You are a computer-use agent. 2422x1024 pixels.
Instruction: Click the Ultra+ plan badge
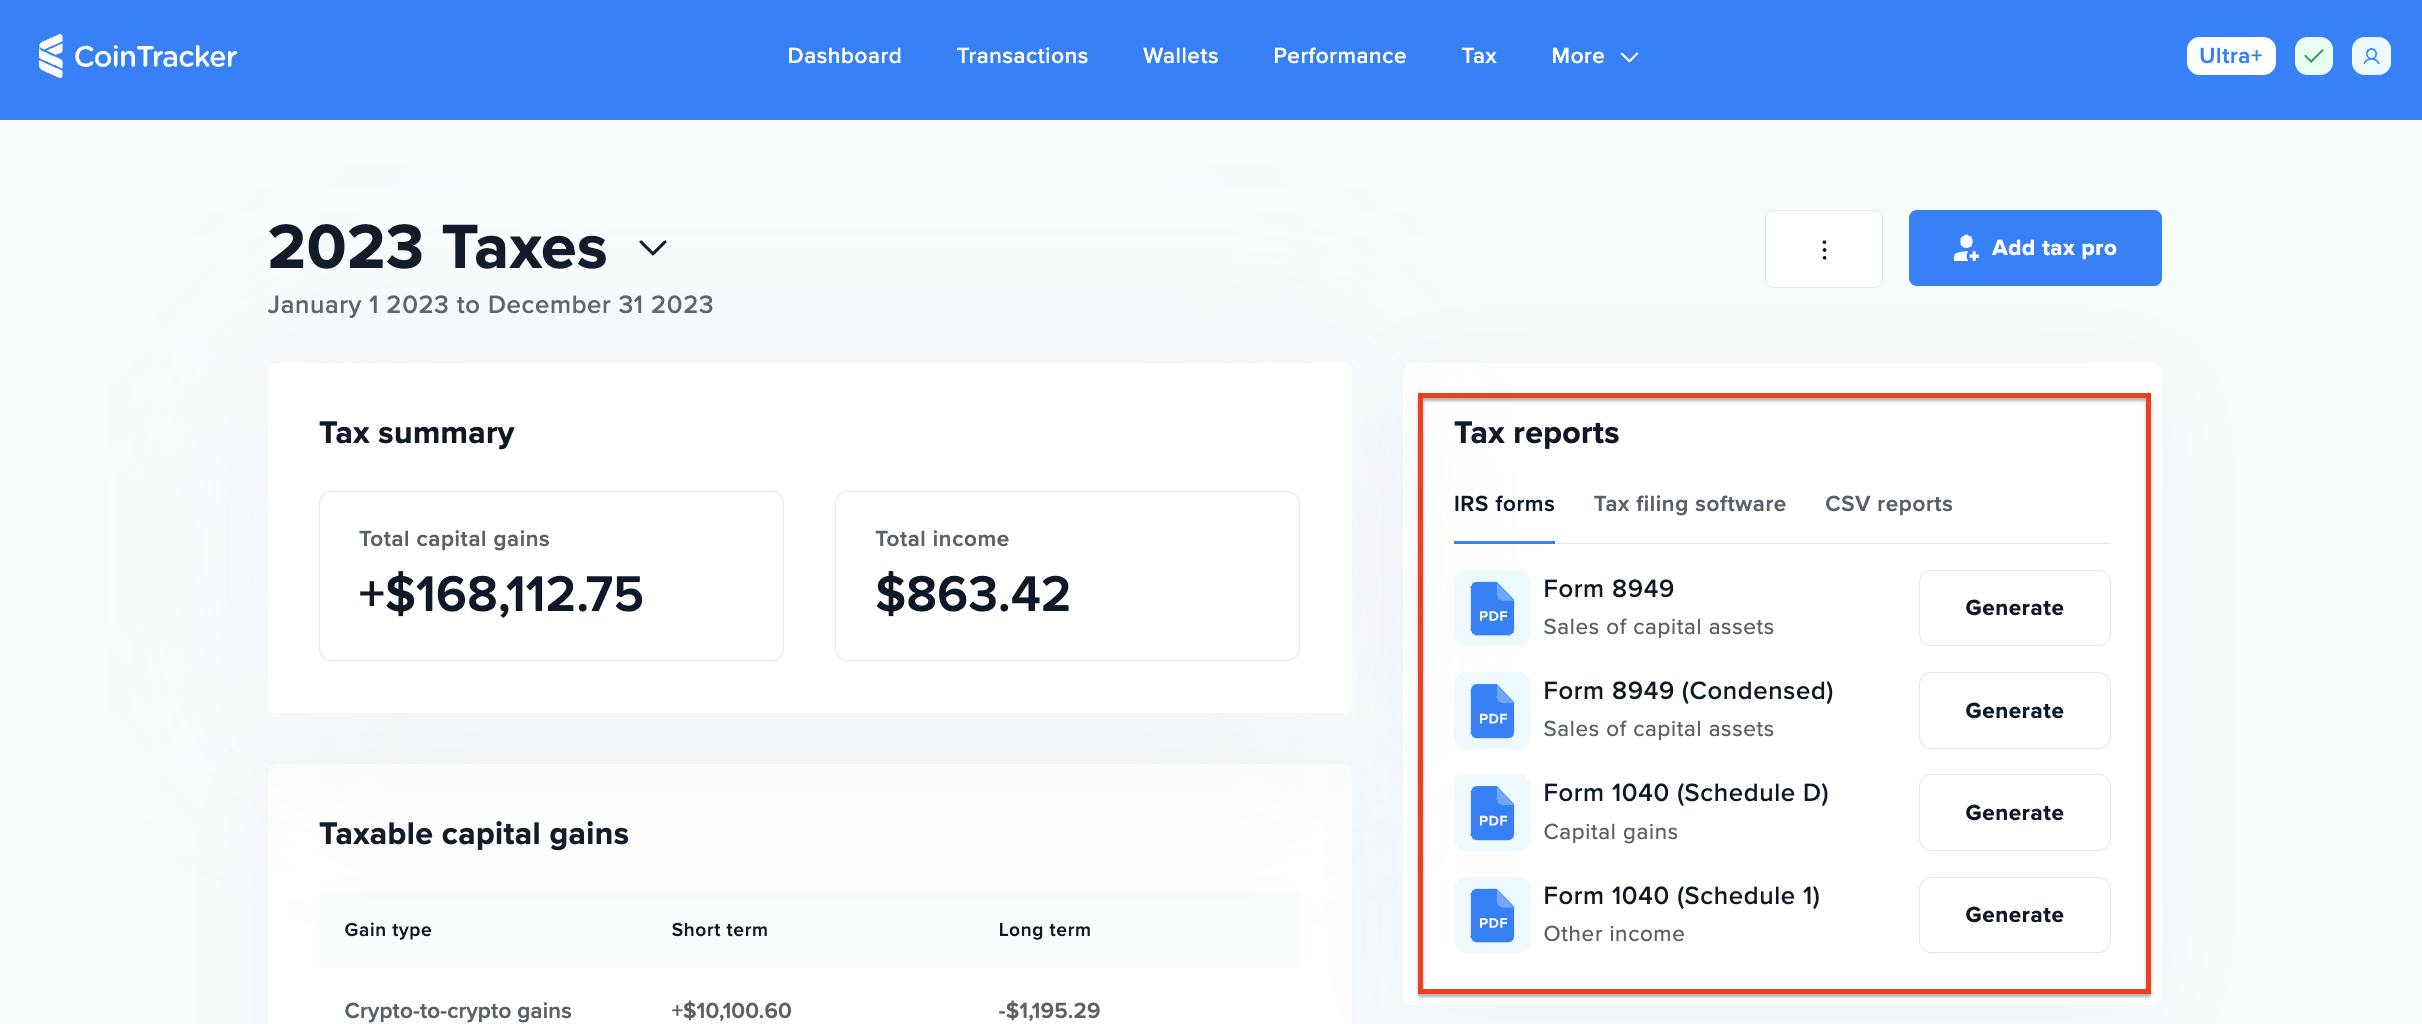pyautogui.click(x=2230, y=56)
